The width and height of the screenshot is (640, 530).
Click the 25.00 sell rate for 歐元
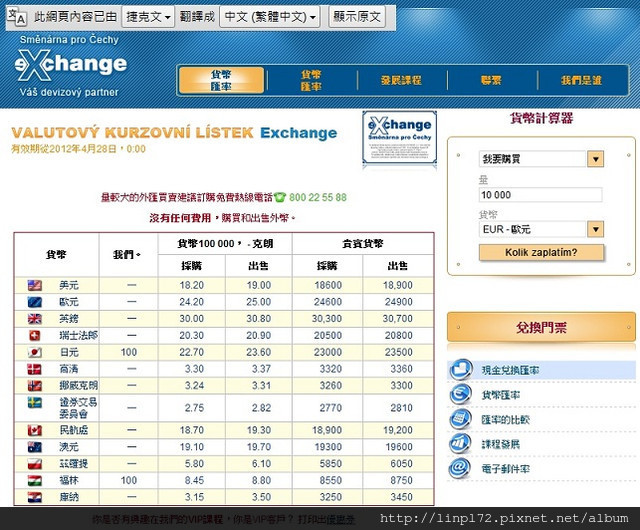point(259,302)
